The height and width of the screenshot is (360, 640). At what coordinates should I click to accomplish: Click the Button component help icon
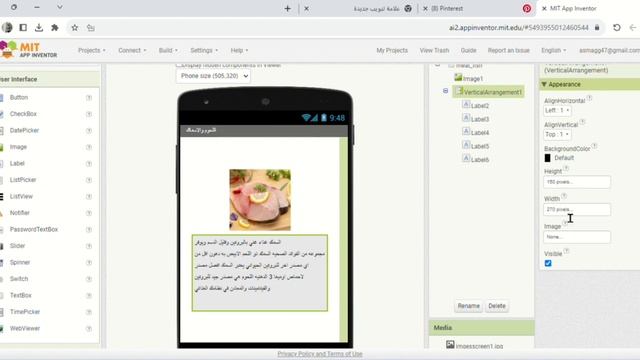(x=89, y=98)
